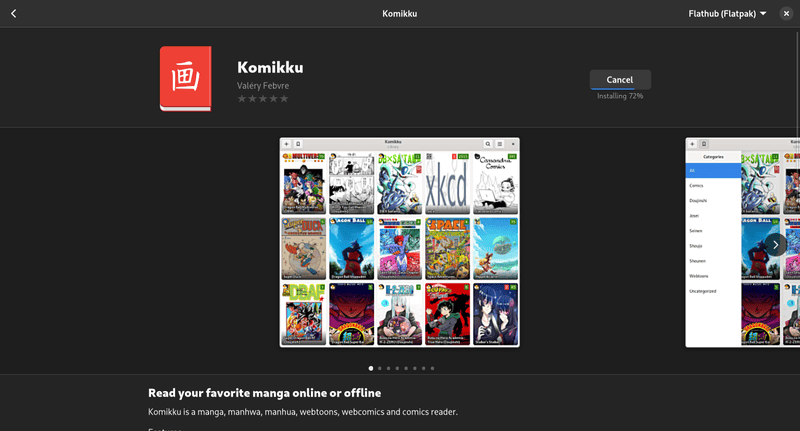Click the first rating star
Viewport: 800px width, 431px height.
[242, 99]
